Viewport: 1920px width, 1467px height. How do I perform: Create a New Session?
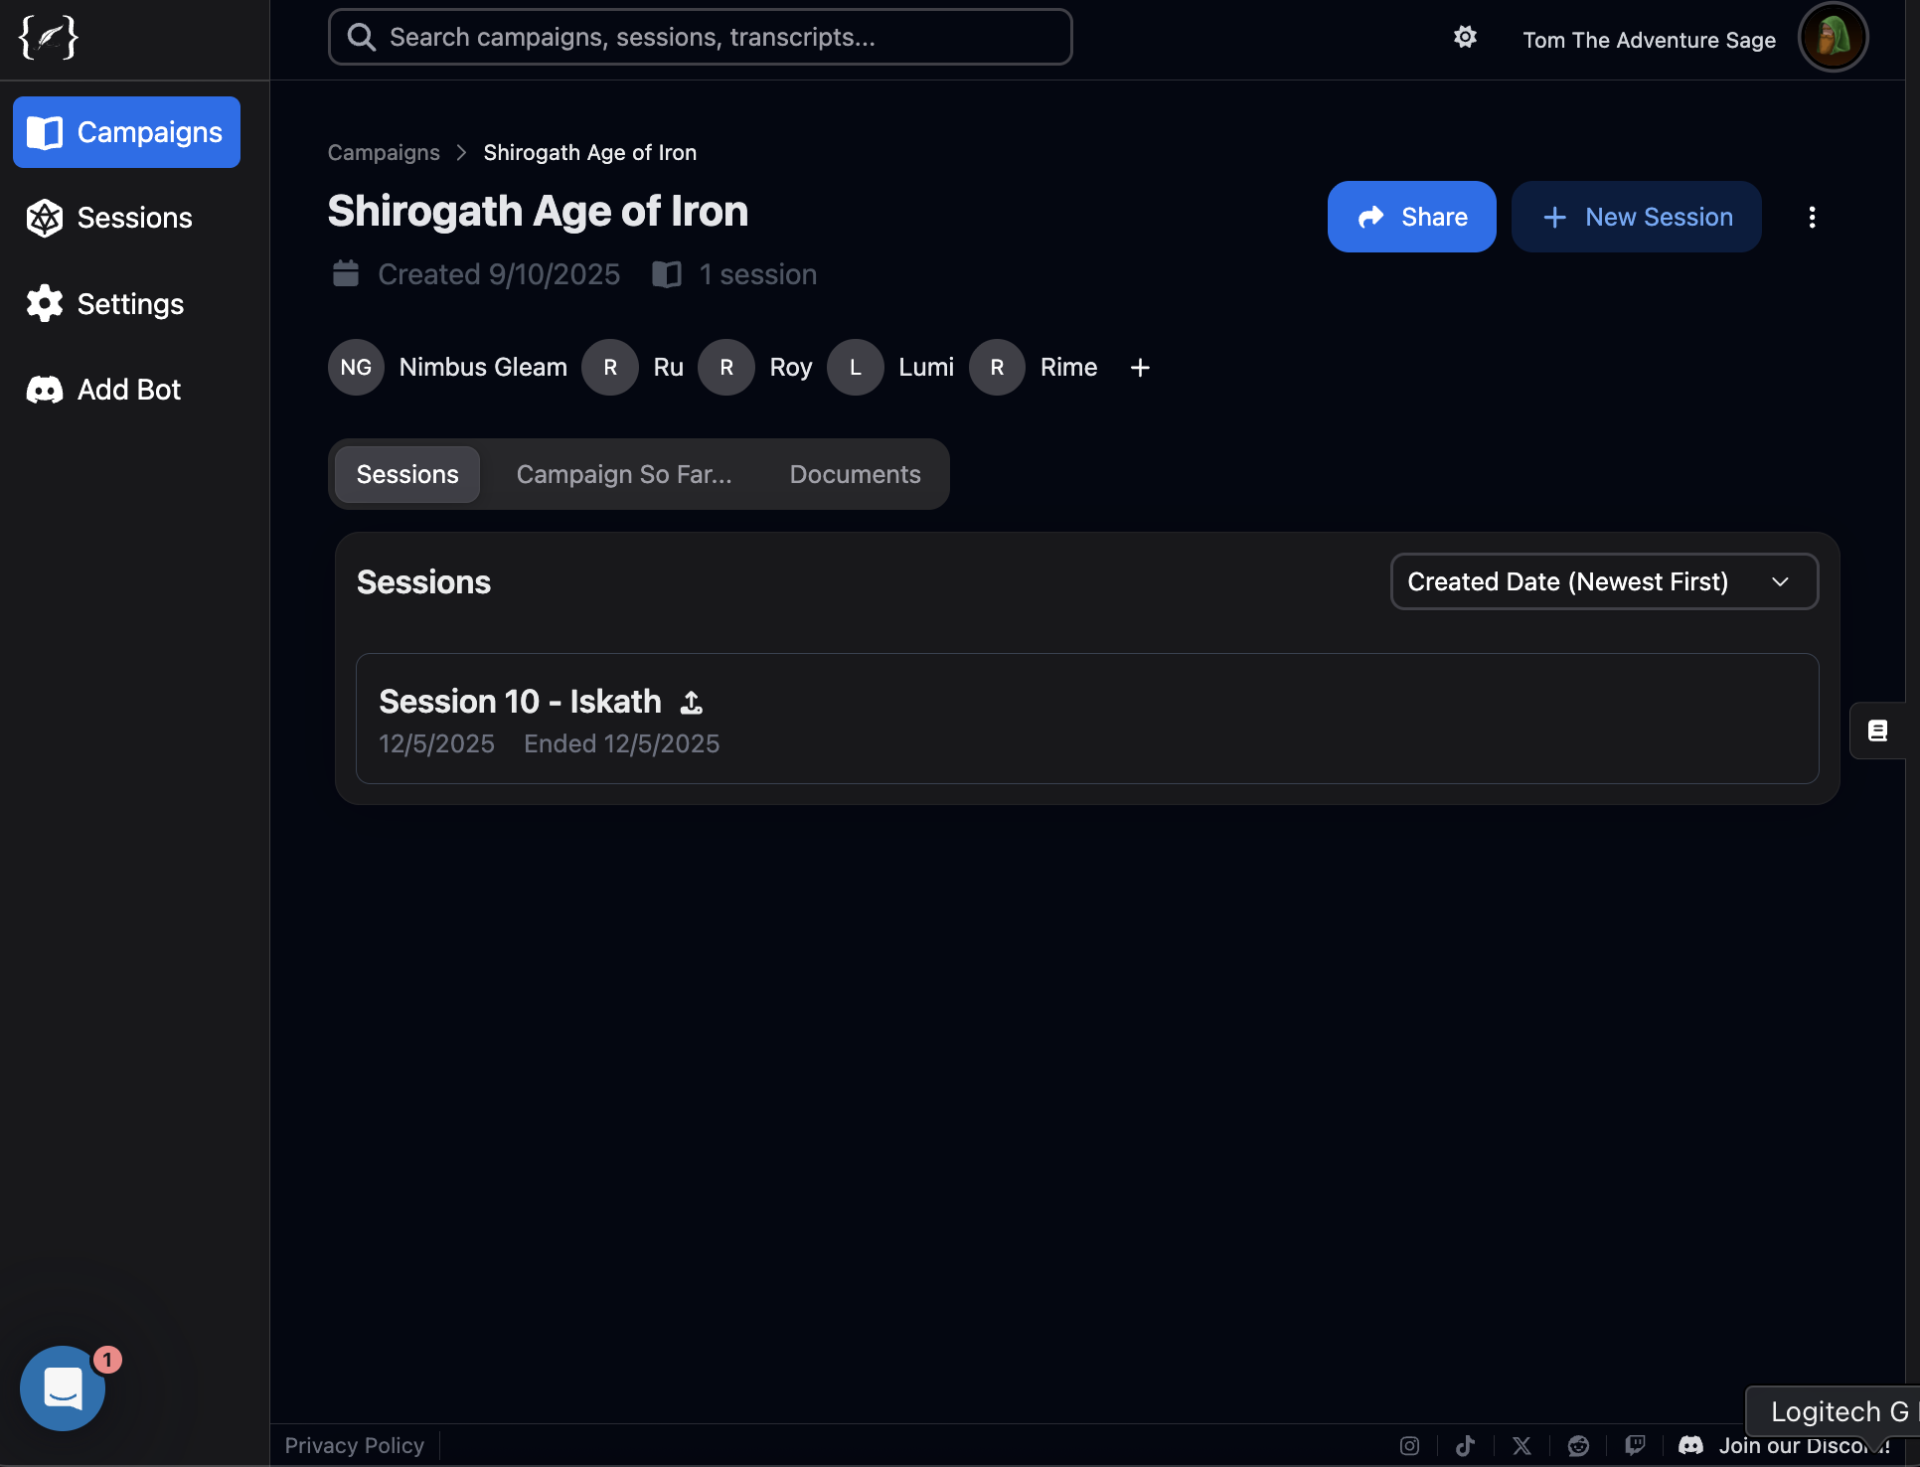1635,217
